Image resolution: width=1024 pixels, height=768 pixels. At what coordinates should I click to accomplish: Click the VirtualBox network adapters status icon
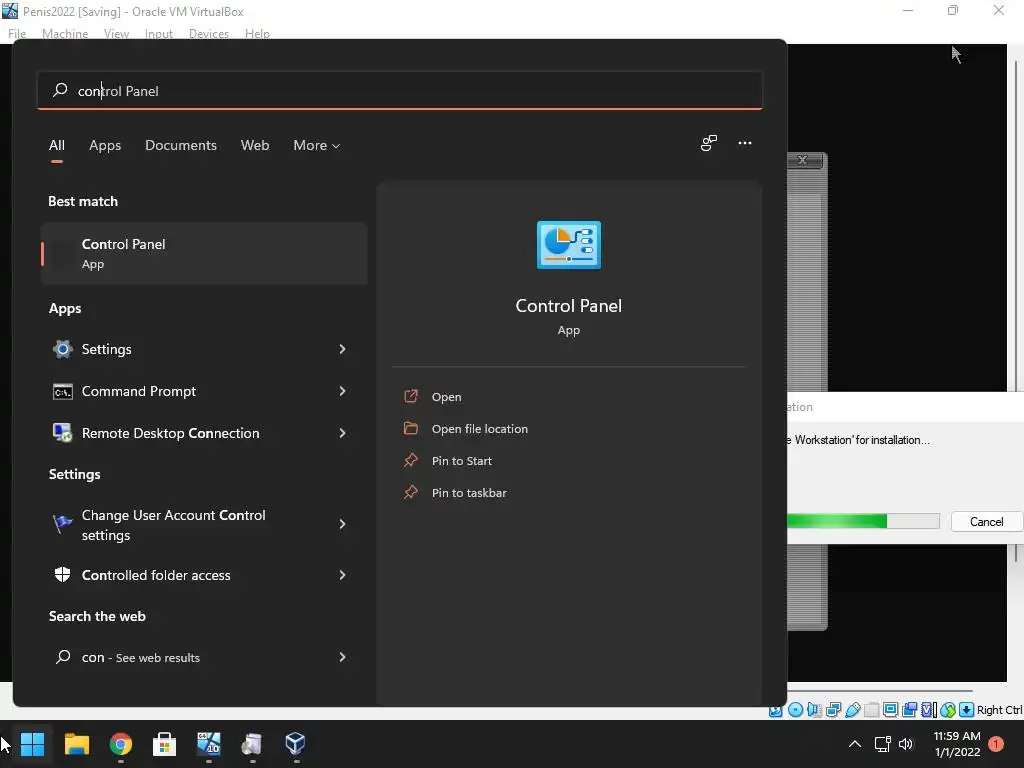point(833,710)
